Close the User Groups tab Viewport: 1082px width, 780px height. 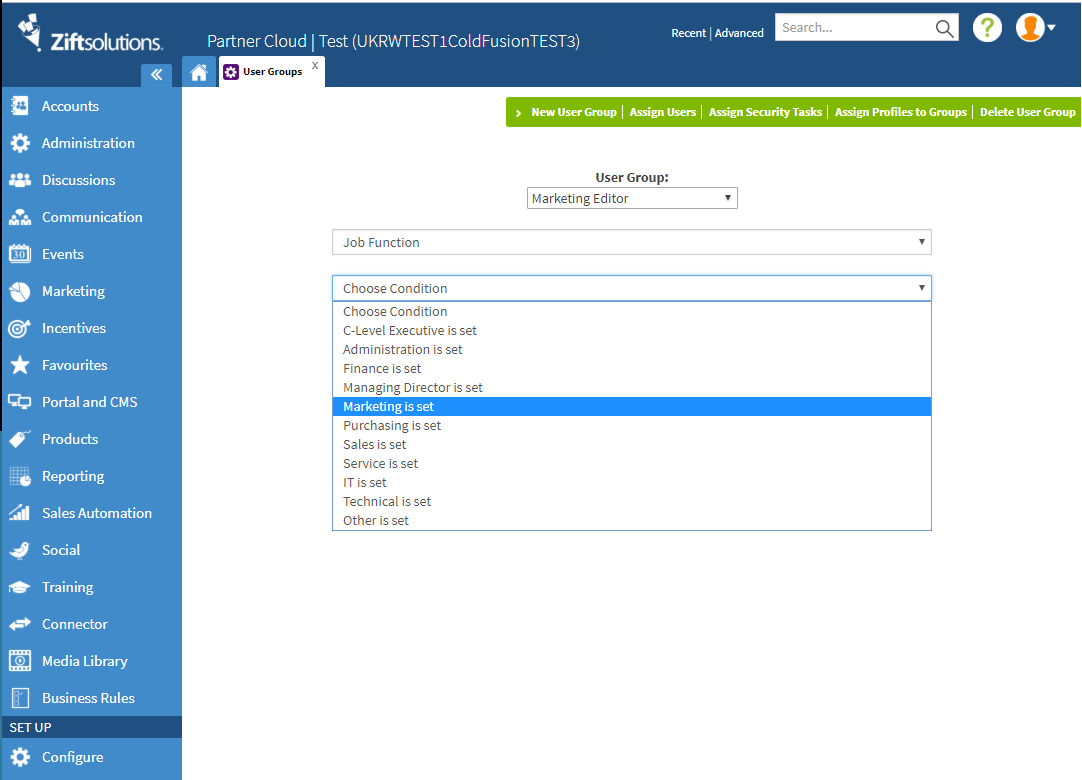(315, 66)
